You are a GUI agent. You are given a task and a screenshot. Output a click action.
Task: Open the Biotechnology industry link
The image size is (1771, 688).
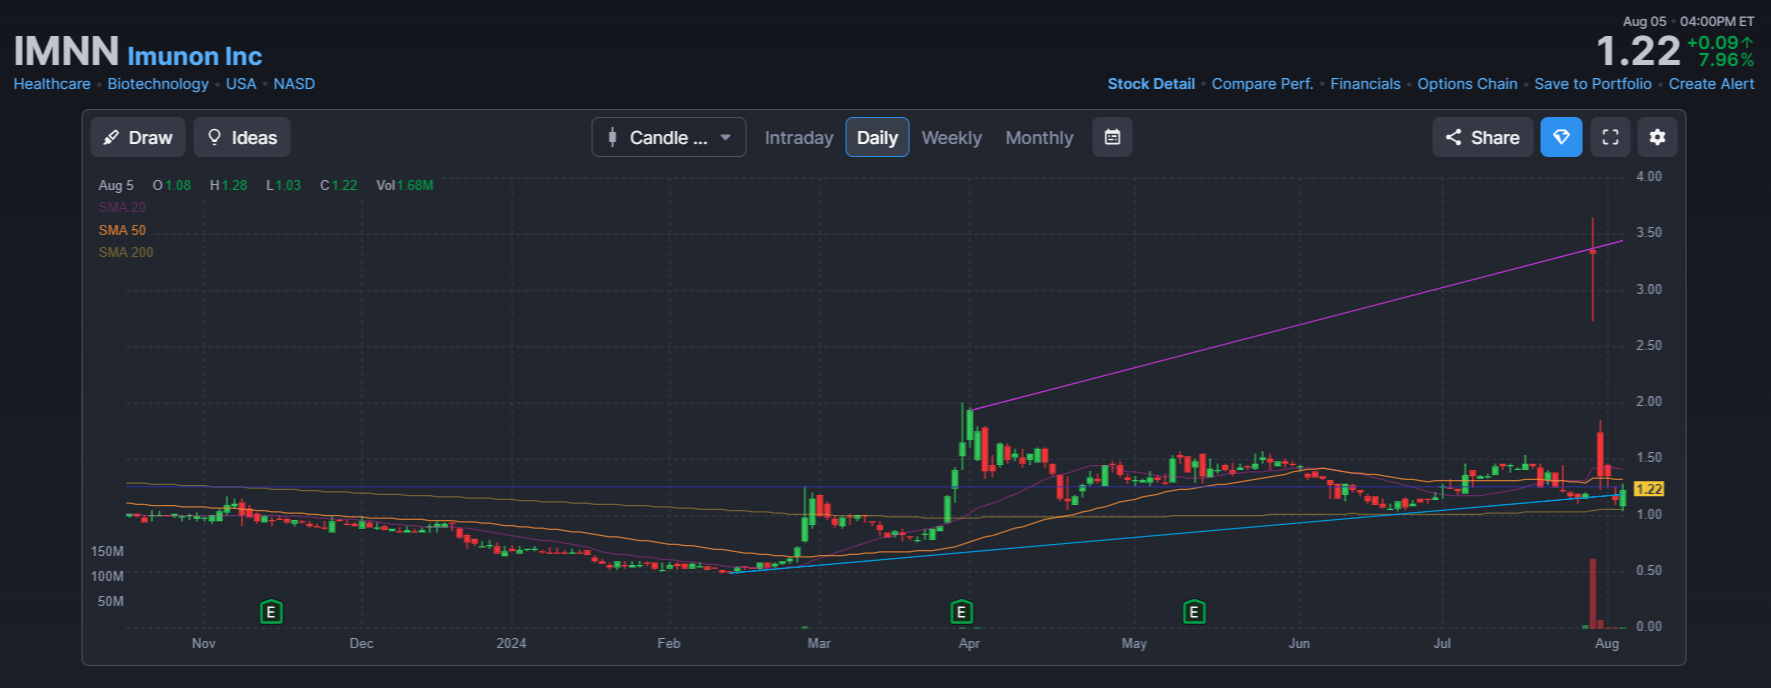(x=158, y=84)
